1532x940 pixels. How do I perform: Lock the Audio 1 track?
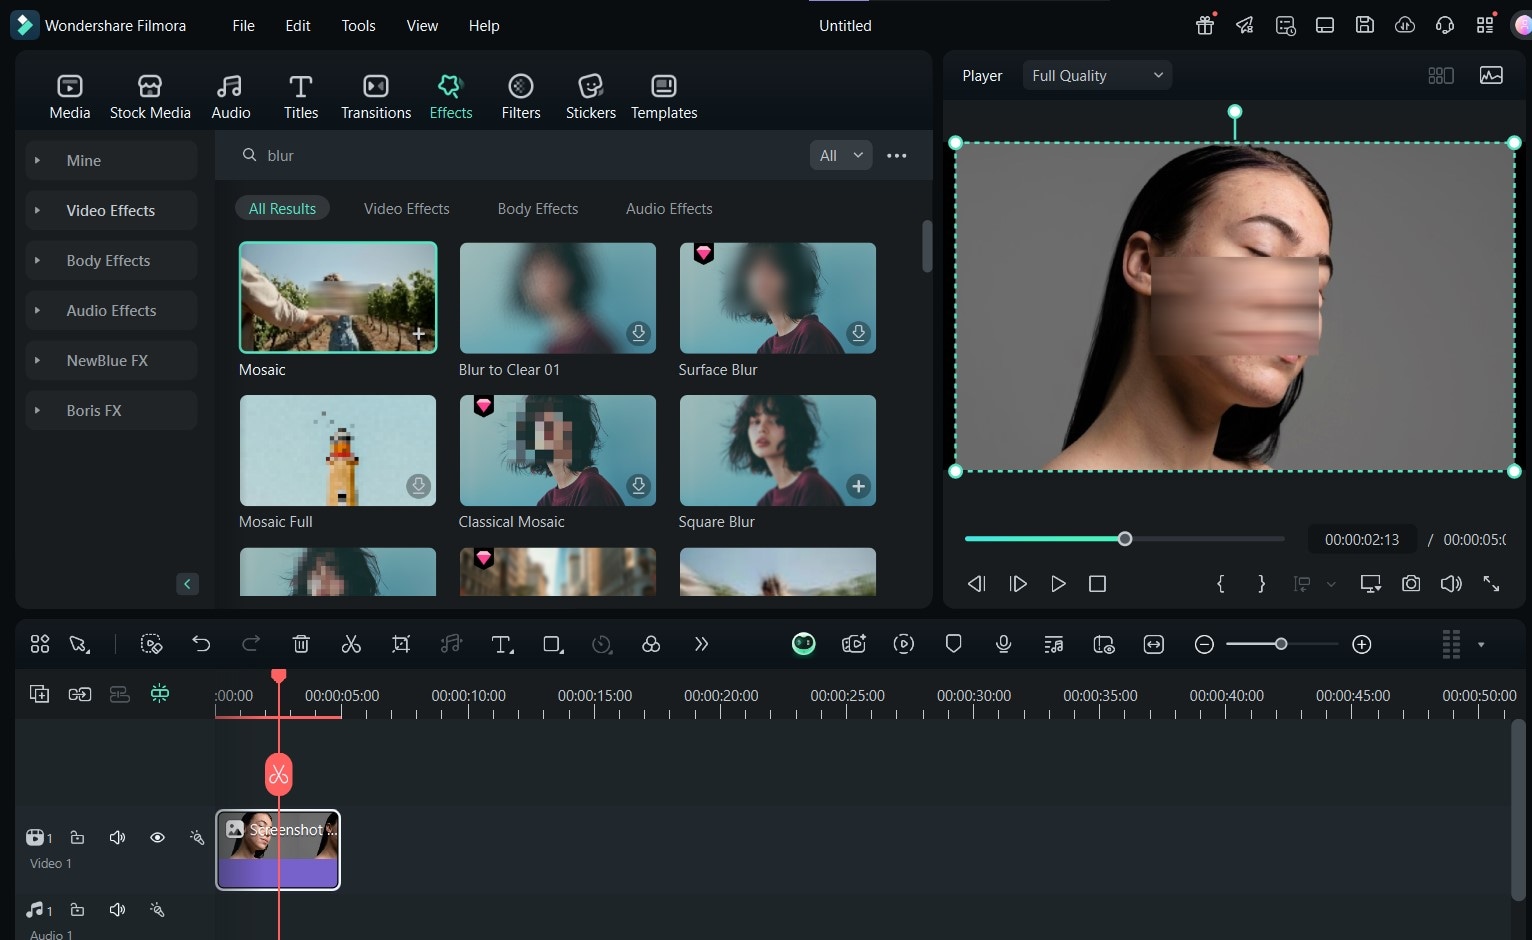point(77,910)
